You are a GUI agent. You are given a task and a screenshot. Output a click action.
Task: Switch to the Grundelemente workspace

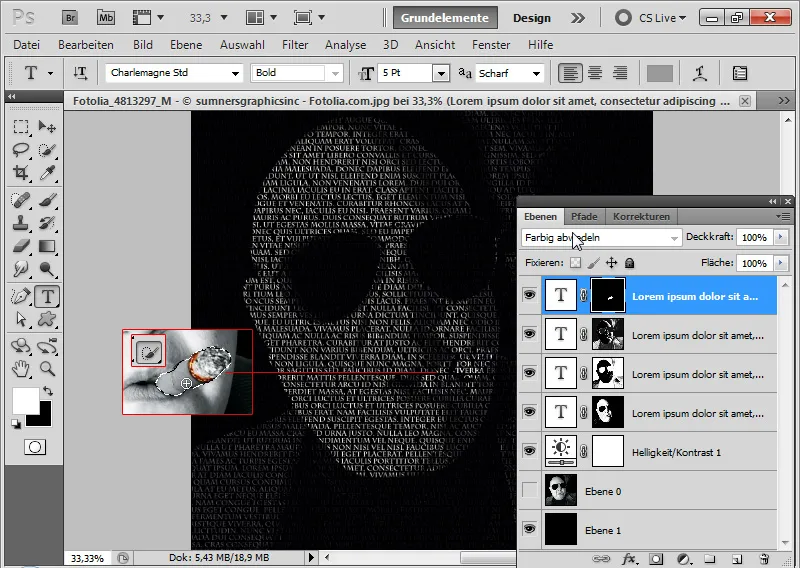pos(445,18)
